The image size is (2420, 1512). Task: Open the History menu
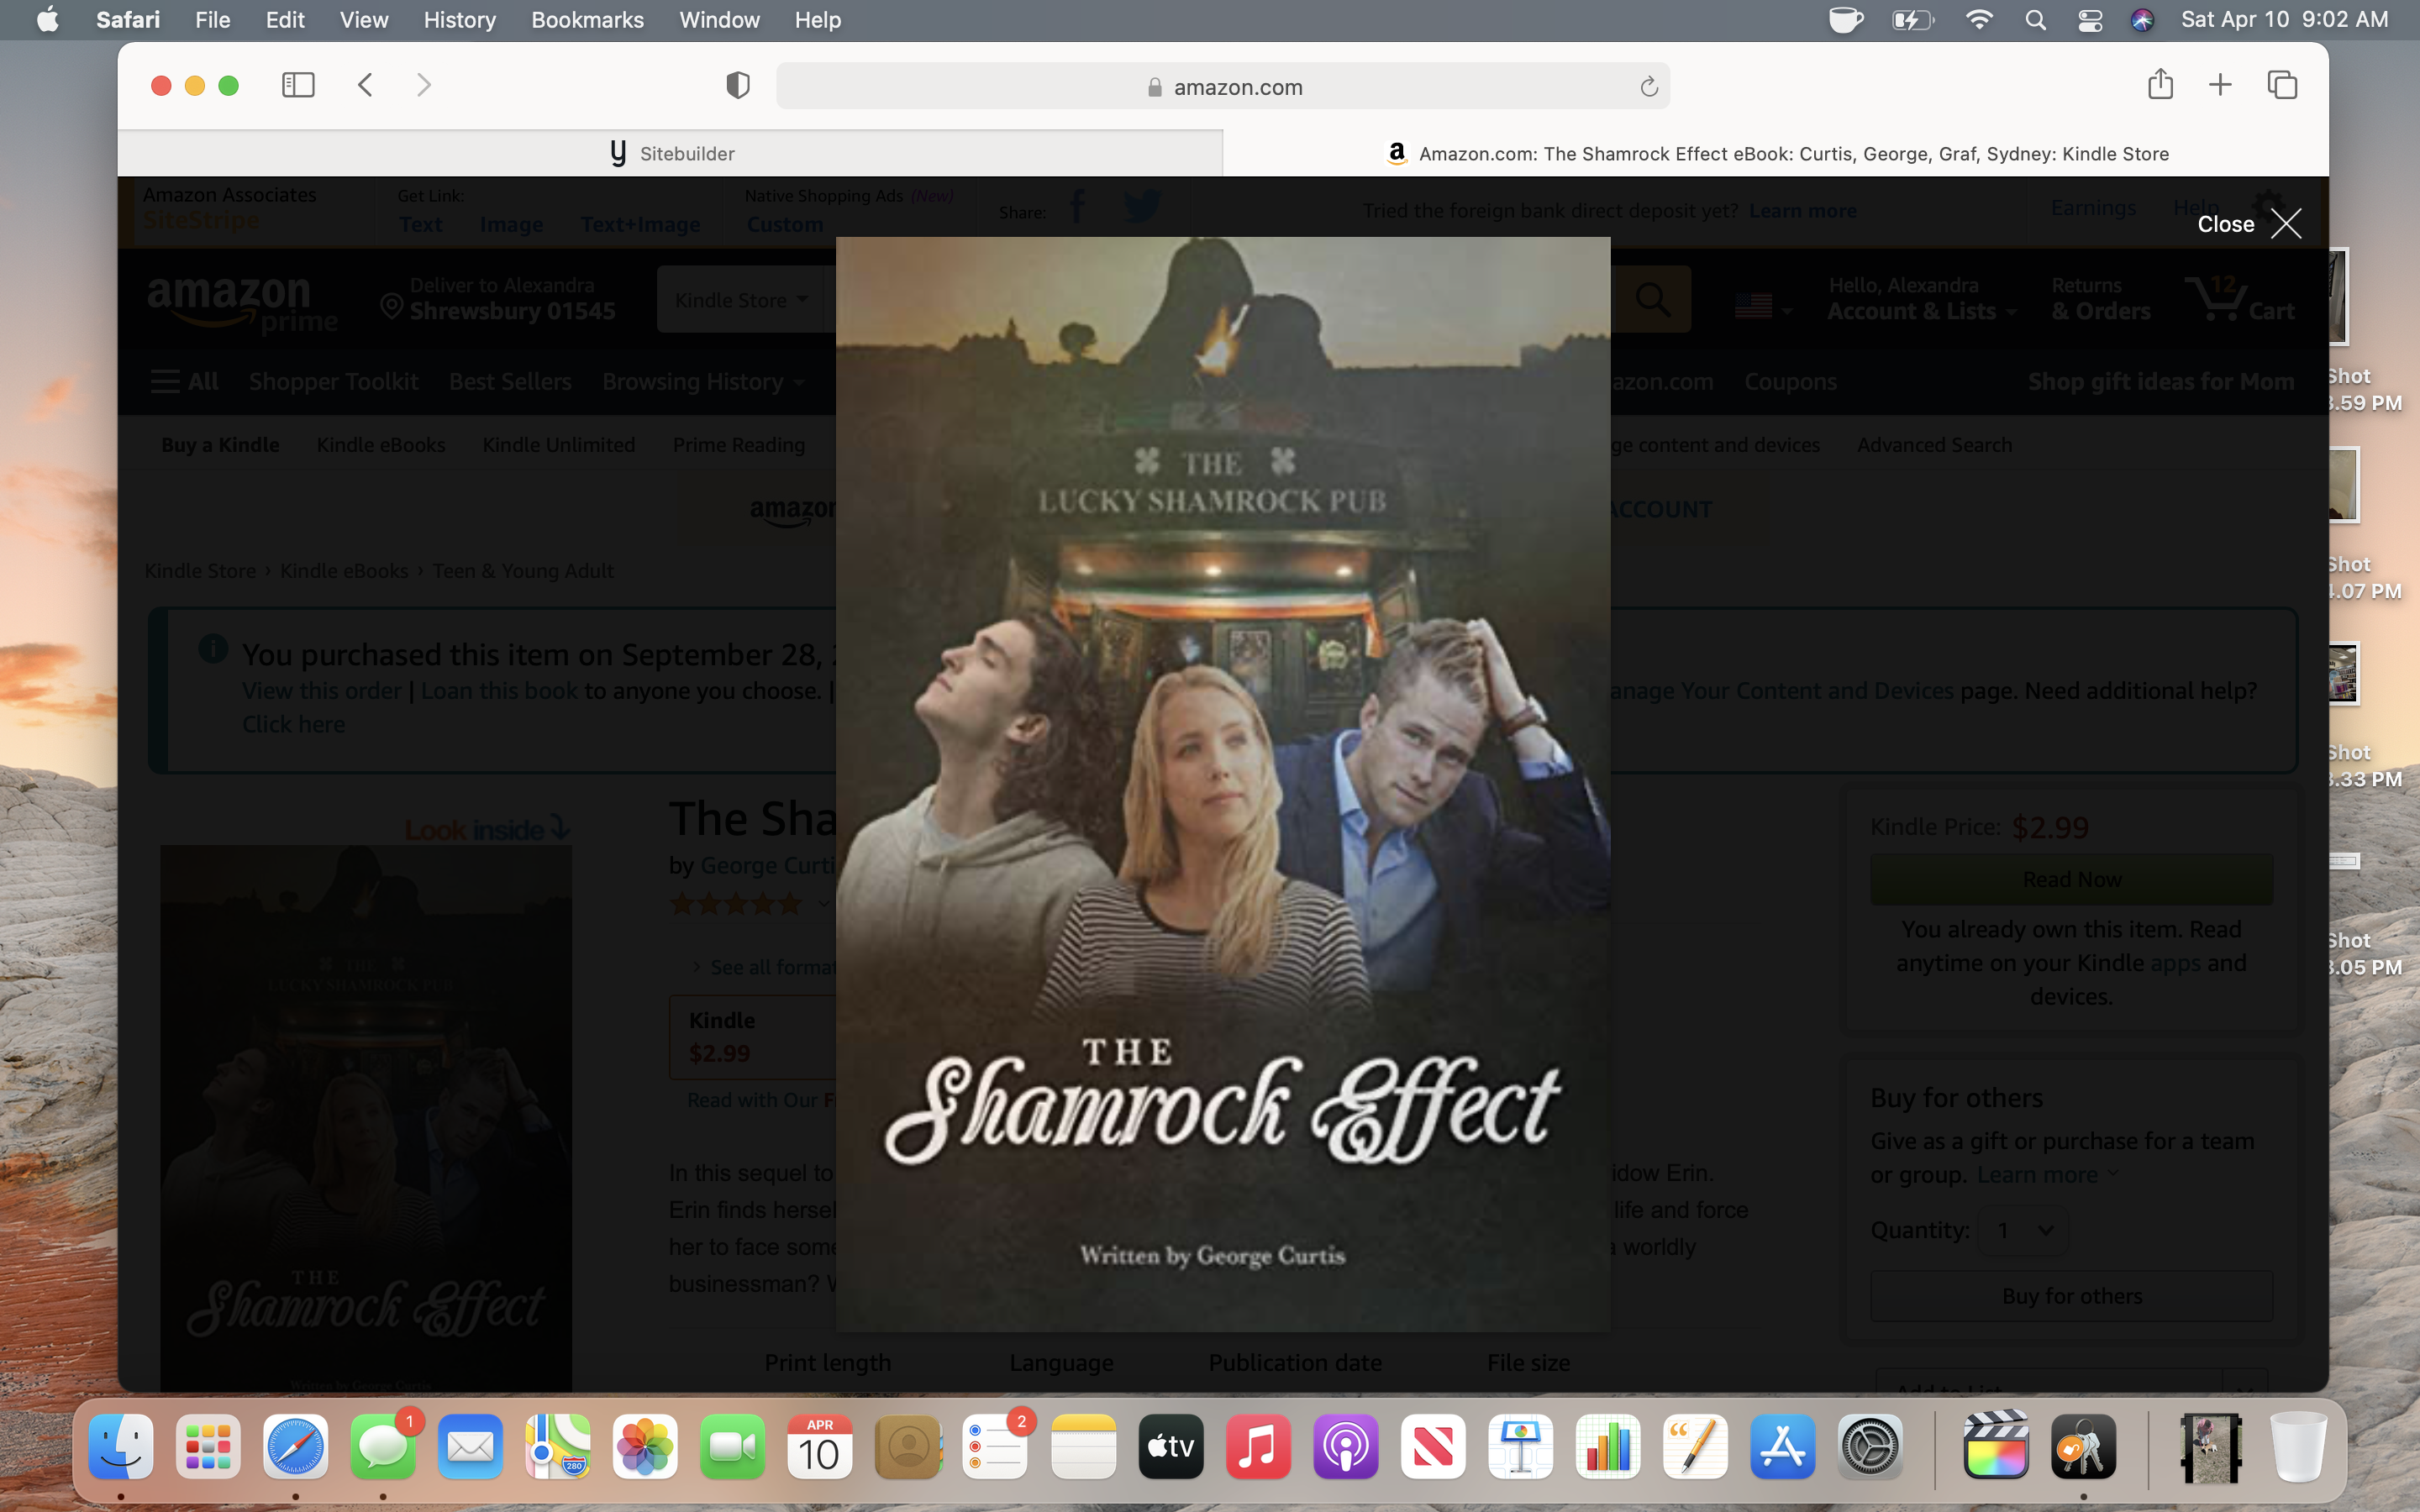[459, 20]
